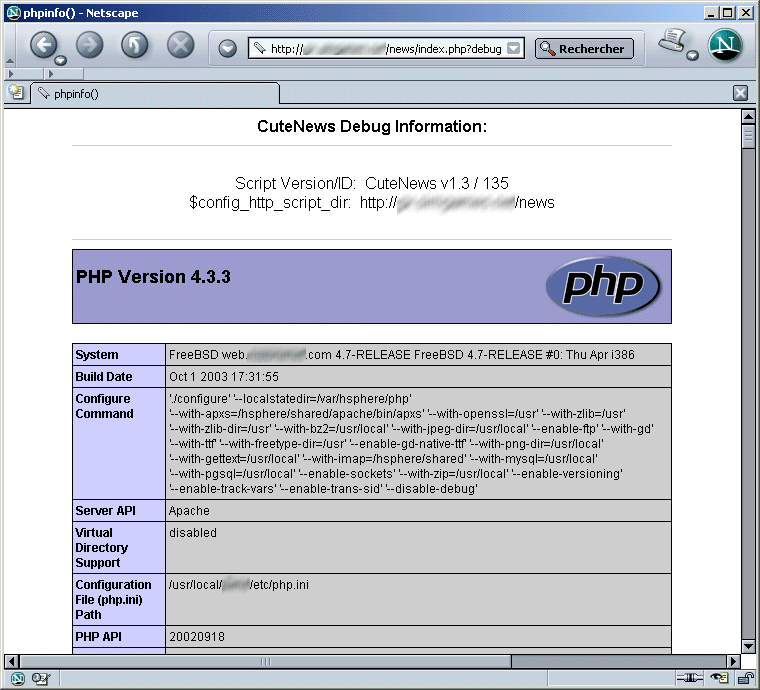Click the Back navigation button
The width and height of the screenshot is (760, 690).
(43, 44)
